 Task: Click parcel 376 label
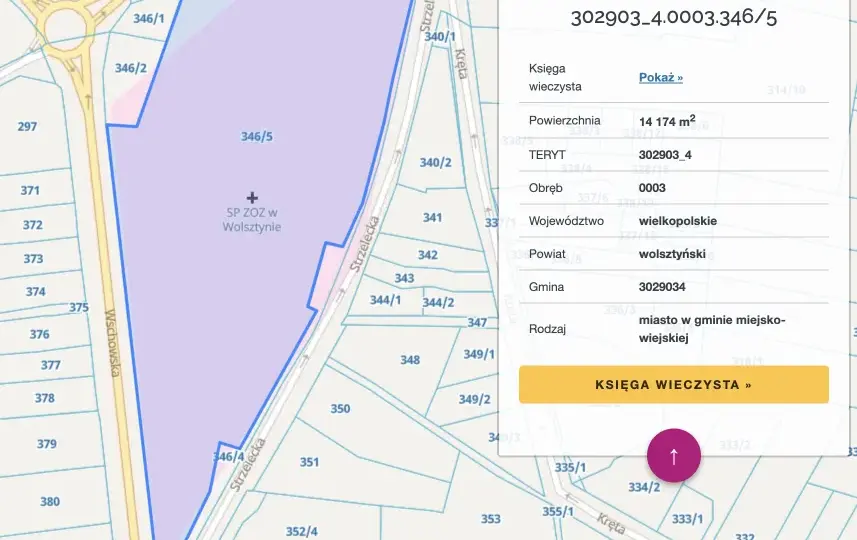(x=39, y=334)
